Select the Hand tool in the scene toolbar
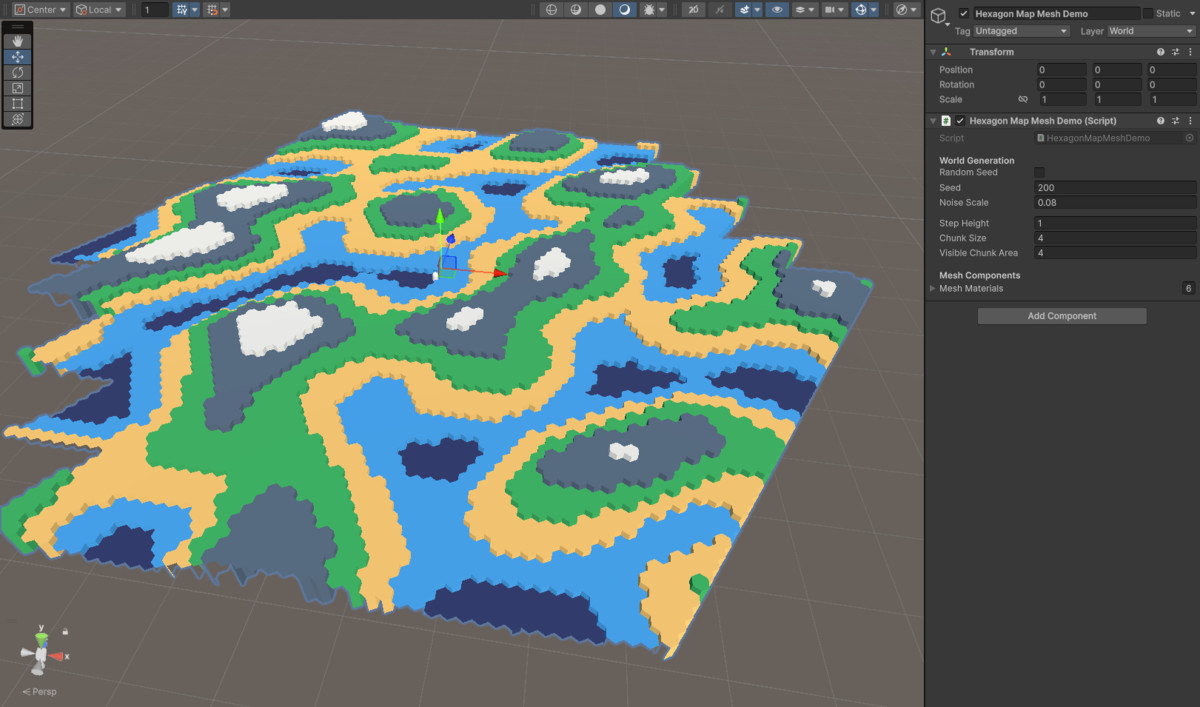The image size is (1200, 707). 18,41
